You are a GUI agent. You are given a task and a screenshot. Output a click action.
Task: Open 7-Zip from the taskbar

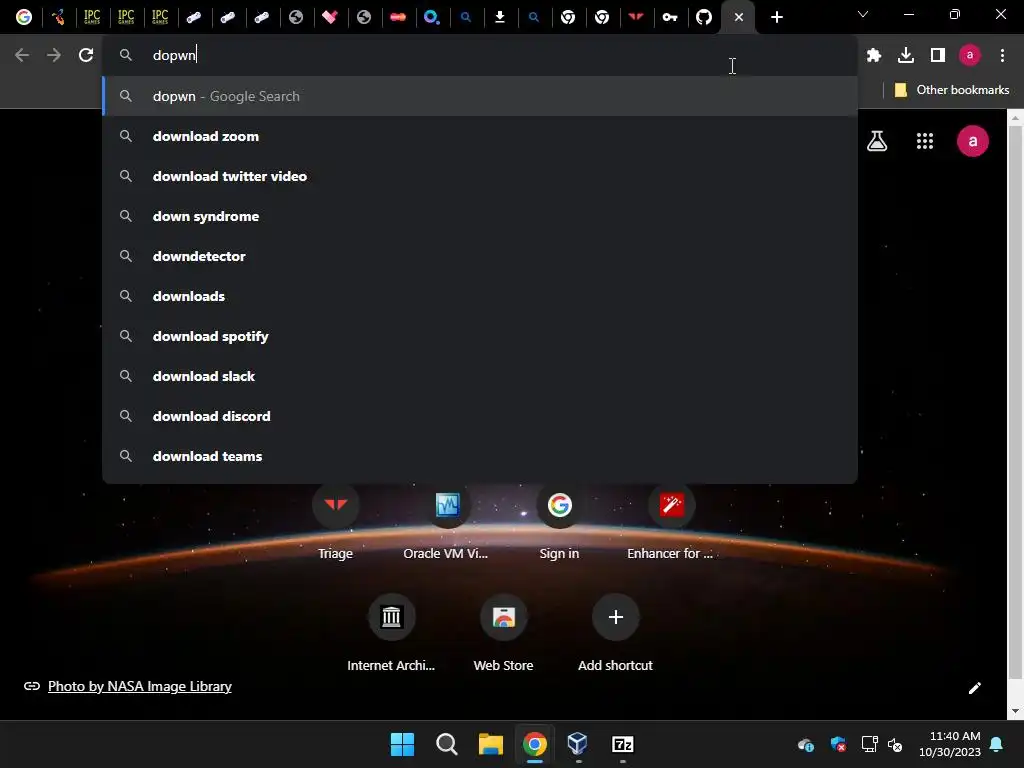tap(622, 744)
